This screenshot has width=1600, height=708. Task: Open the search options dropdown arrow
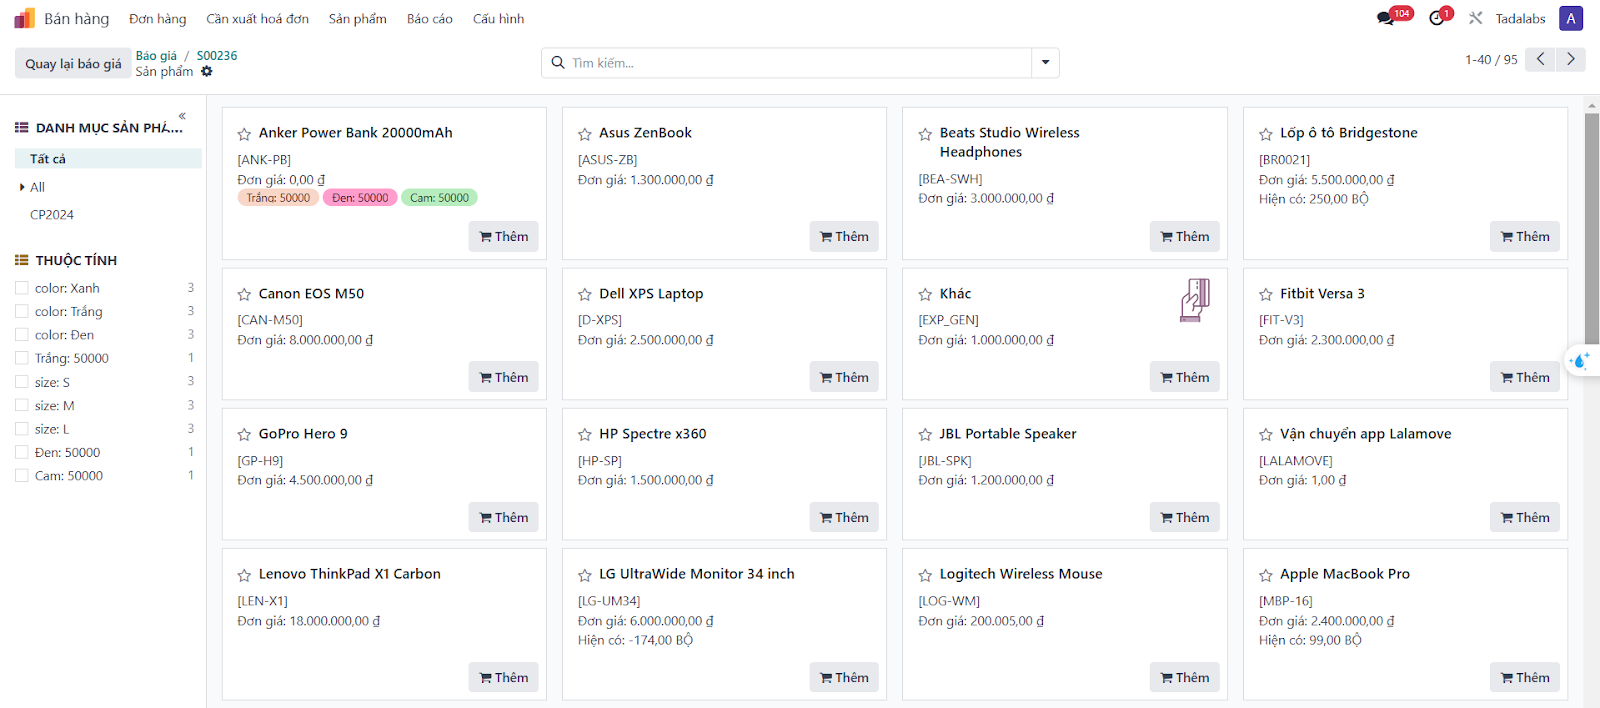click(x=1045, y=63)
